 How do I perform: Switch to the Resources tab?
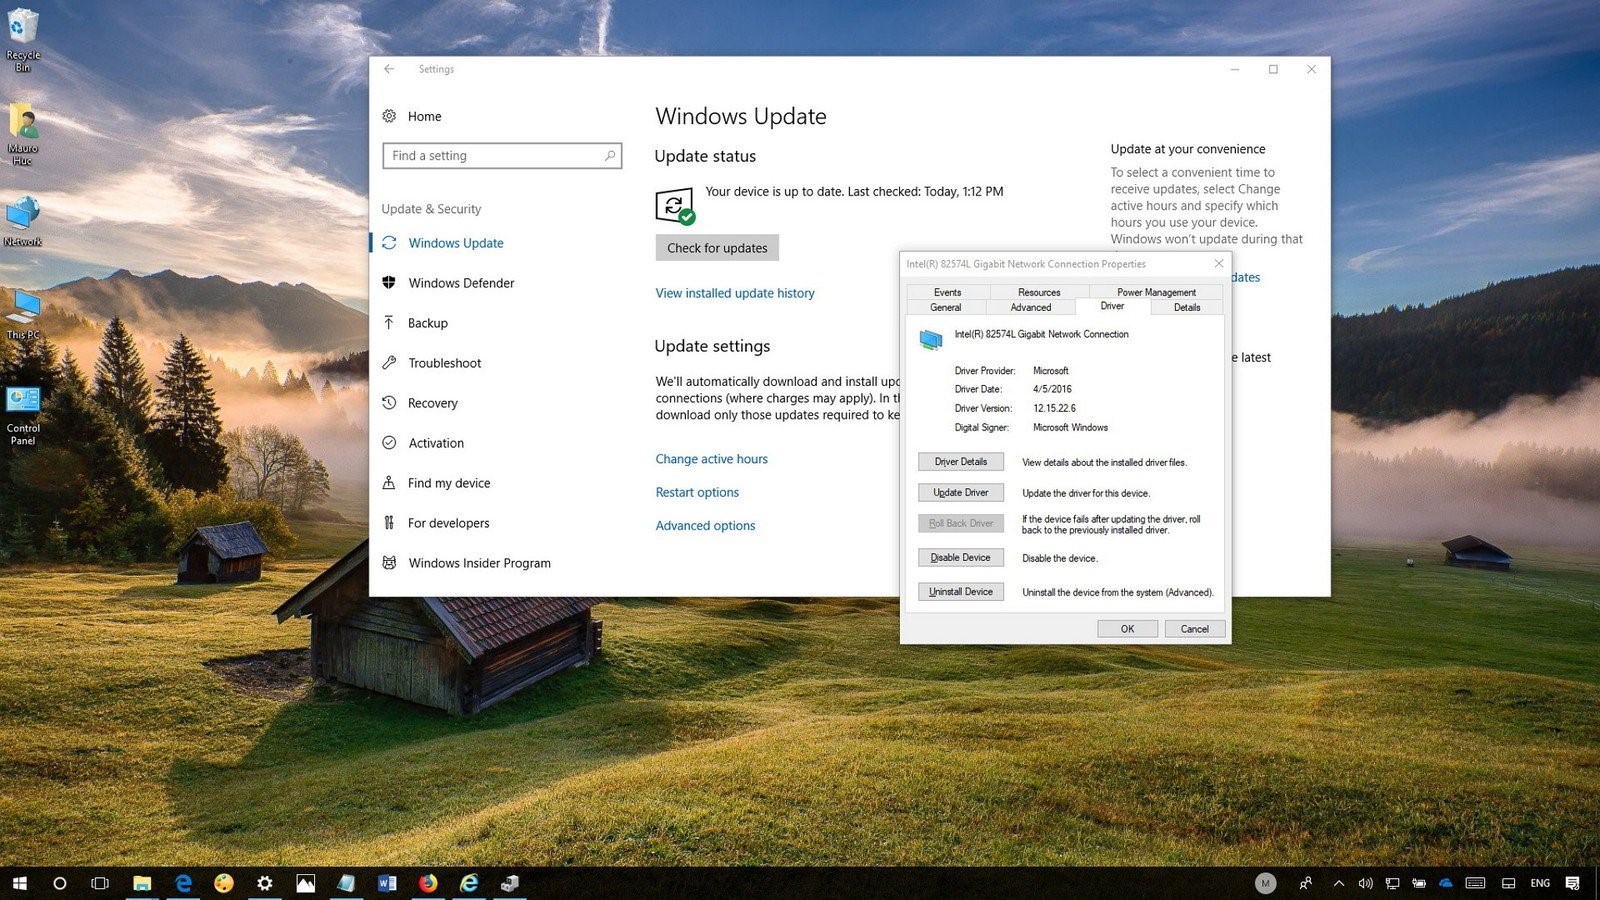click(x=1039, y=292)
